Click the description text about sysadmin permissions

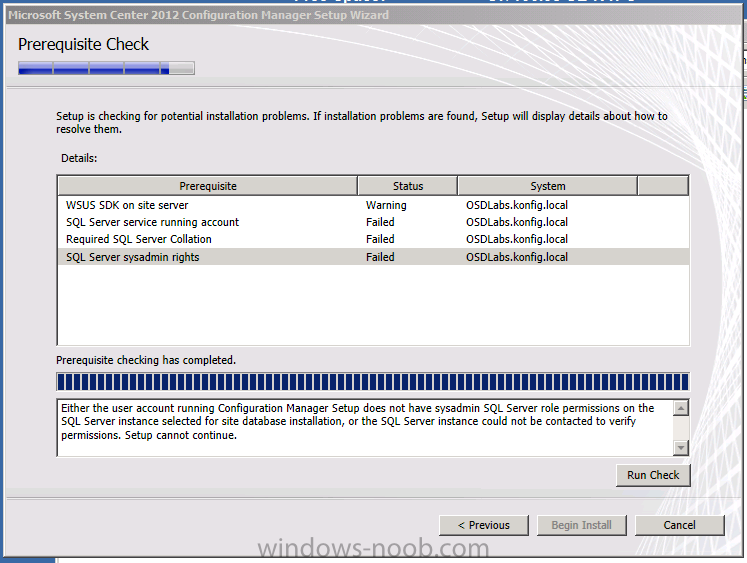pyautogui.click(x=357, y=422)
